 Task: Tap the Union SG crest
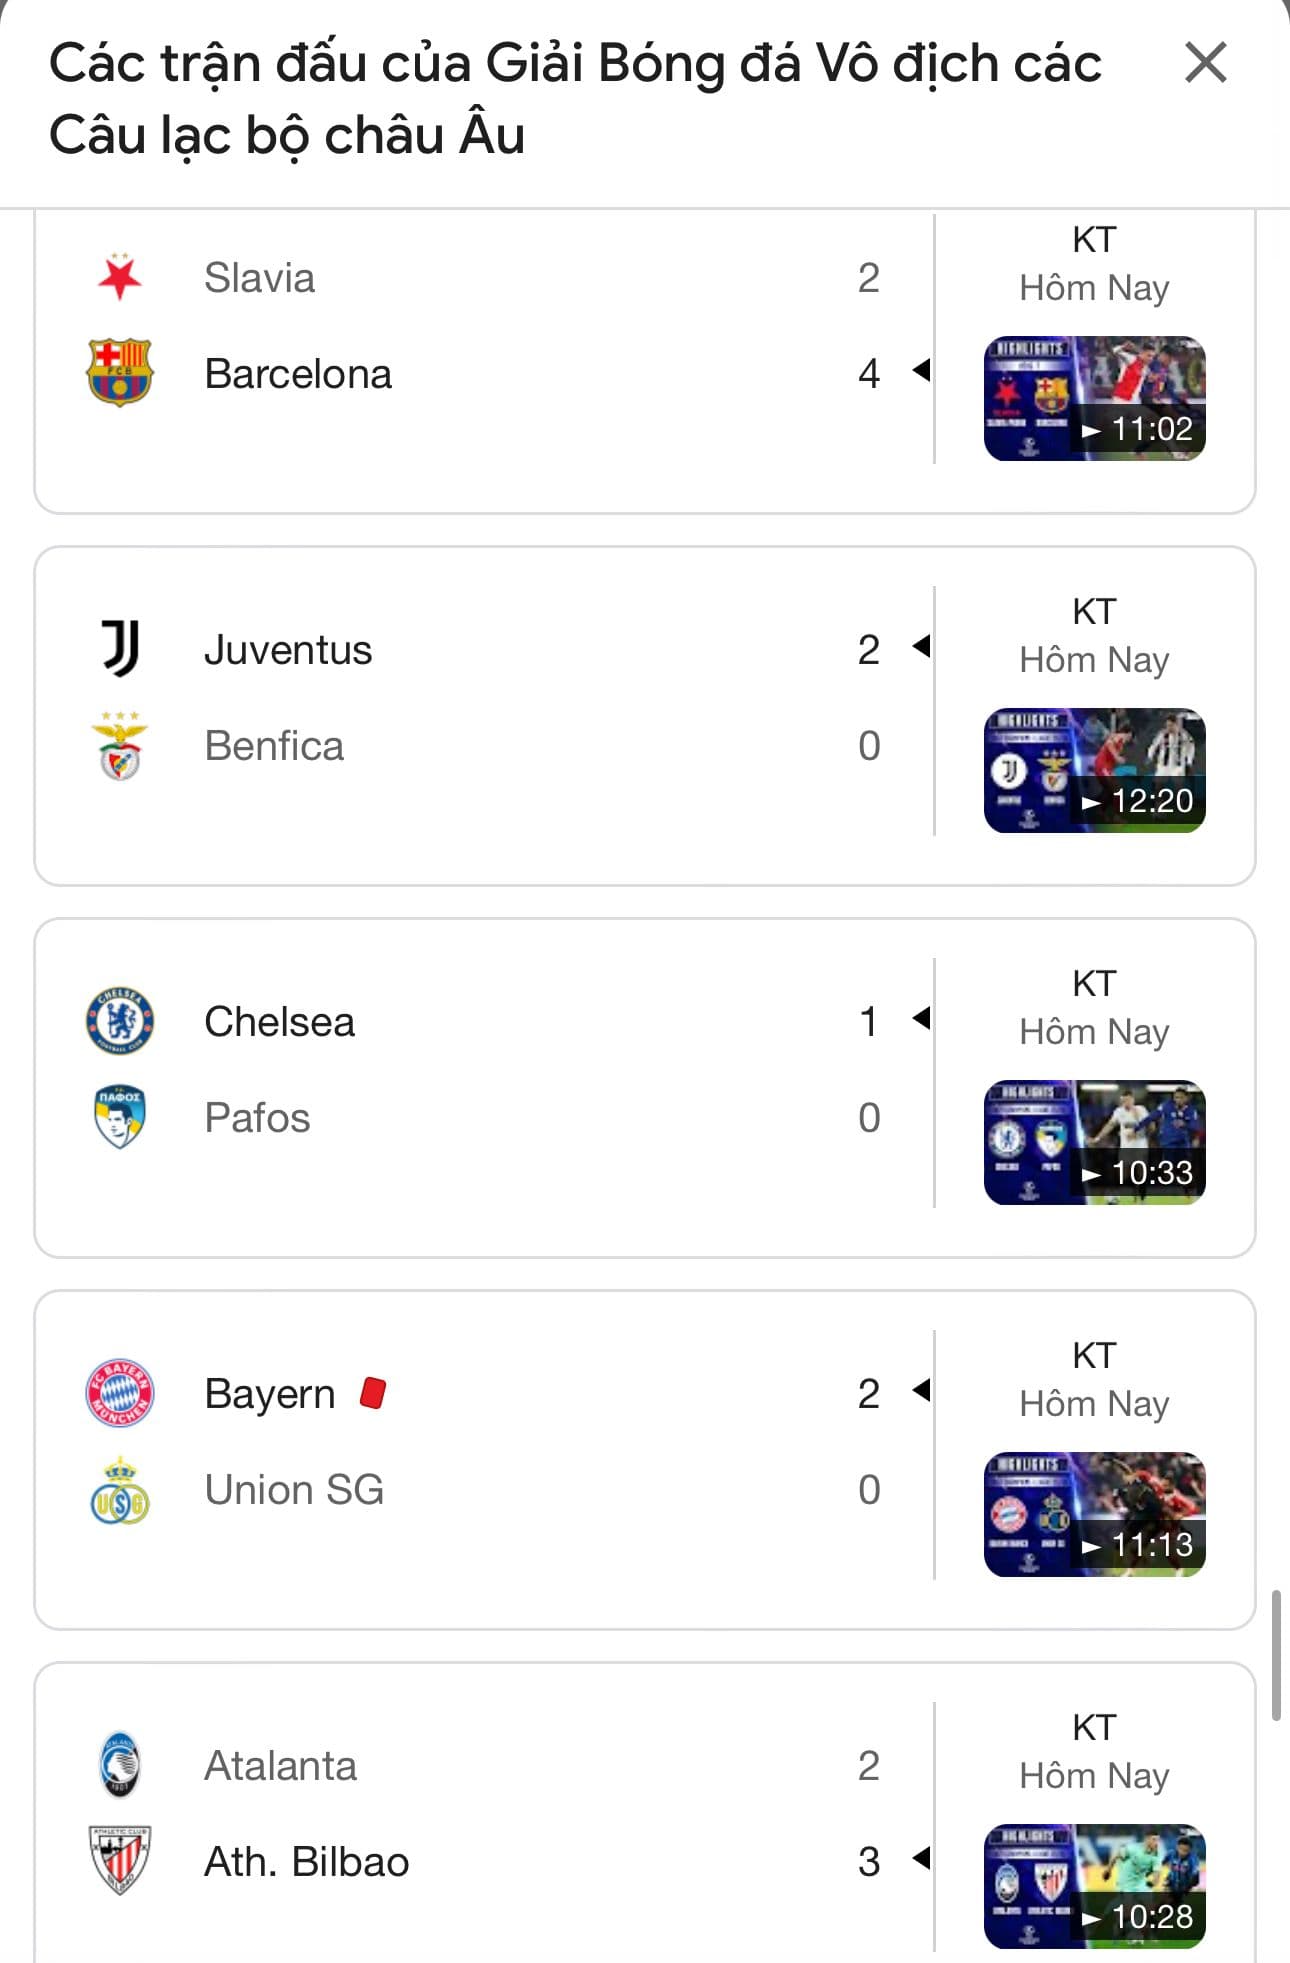pos(120,1490)
